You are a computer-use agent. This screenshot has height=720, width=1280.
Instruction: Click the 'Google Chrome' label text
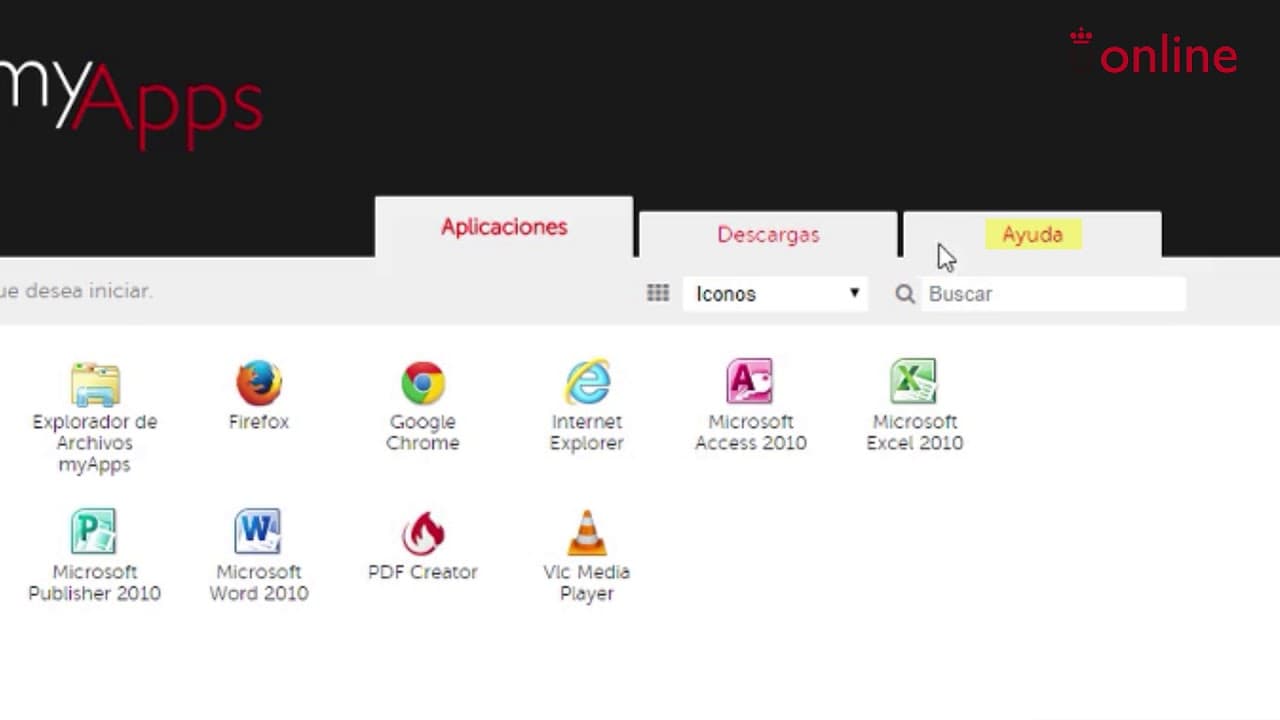(x=423, y=433)
